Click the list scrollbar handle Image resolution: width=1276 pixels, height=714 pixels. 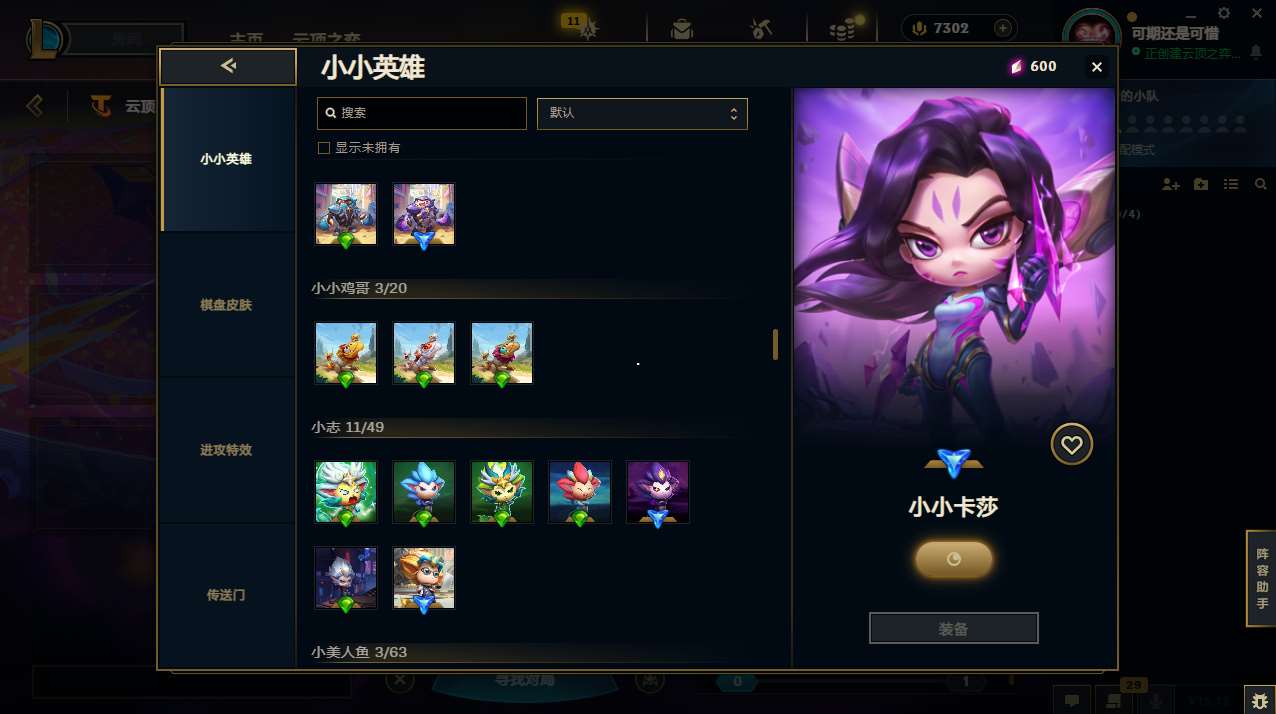pyautogui.click(x=775, y=344)
